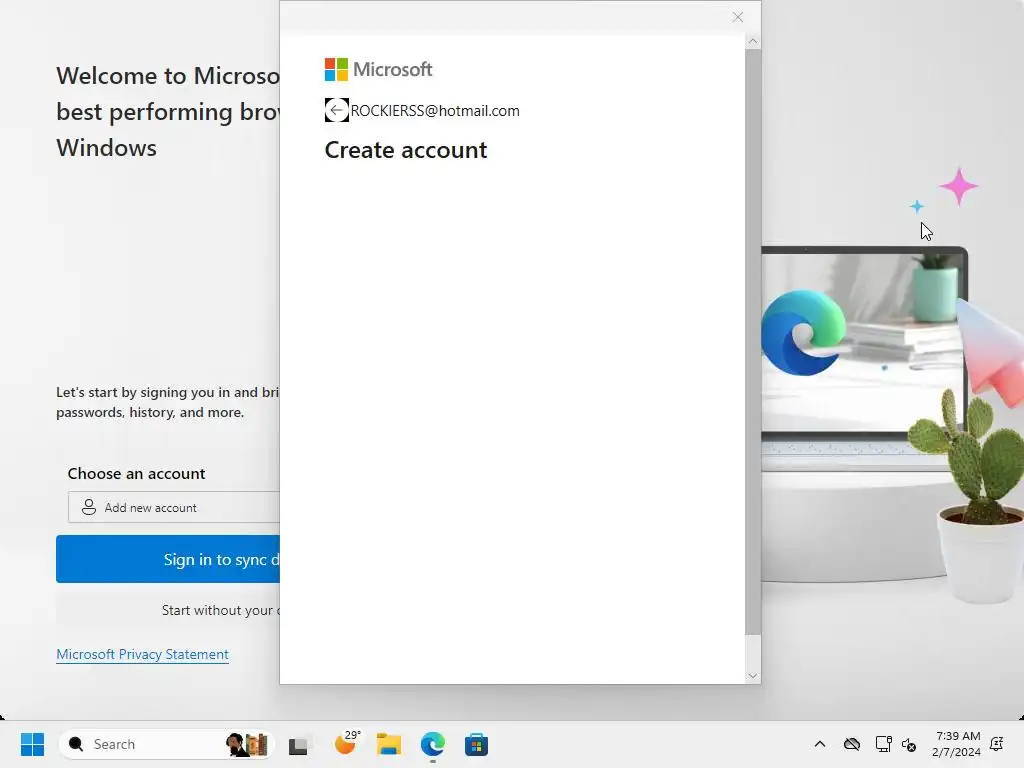Viewport: 1024px width, 768px height.
Task: Click the search highlight picture in taskbar
Action: click(x=248, y=744)
